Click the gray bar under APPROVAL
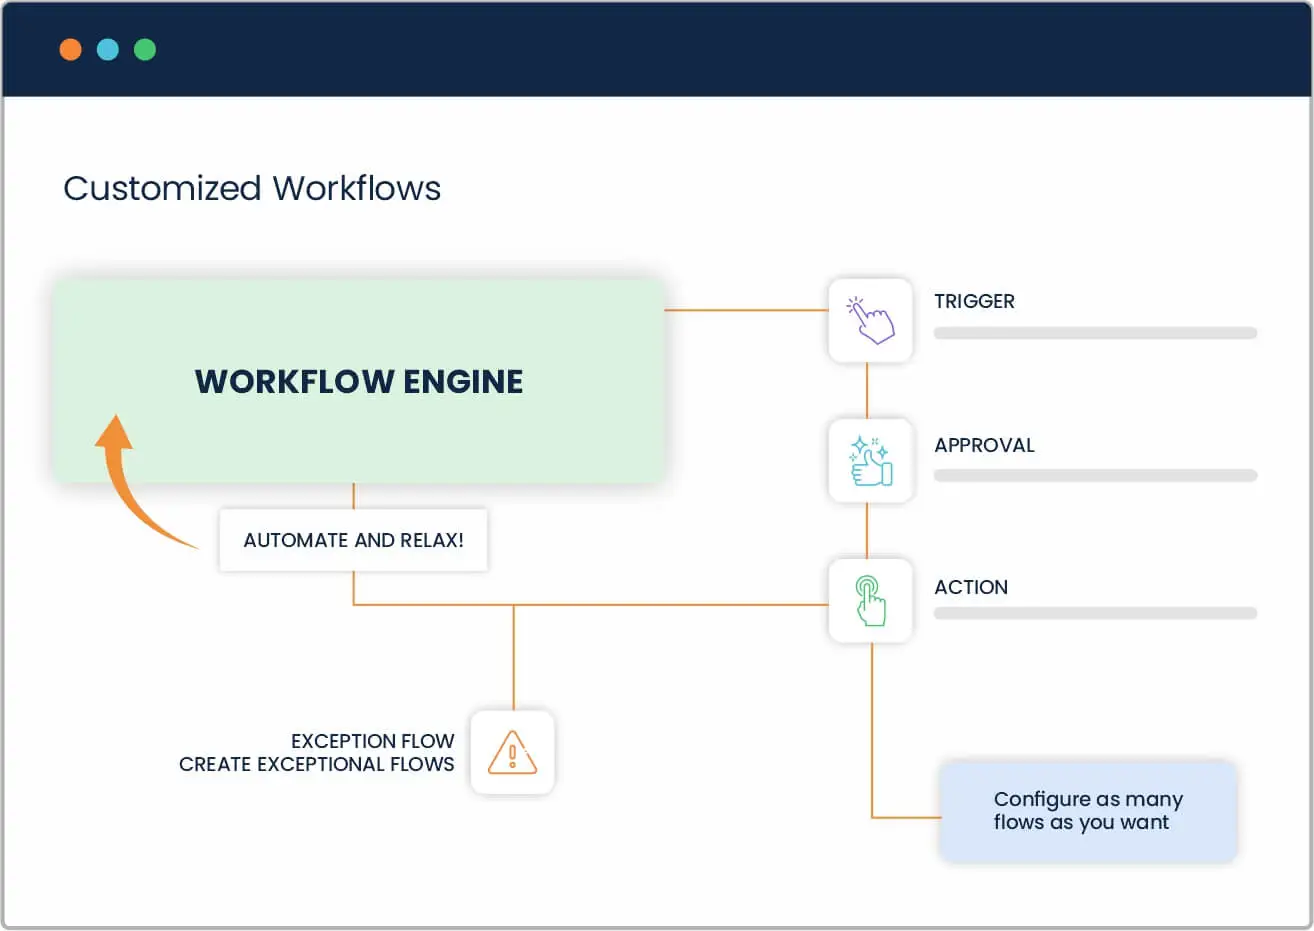The height and width of the screenshot is (931, 1314). [1095, 476]
